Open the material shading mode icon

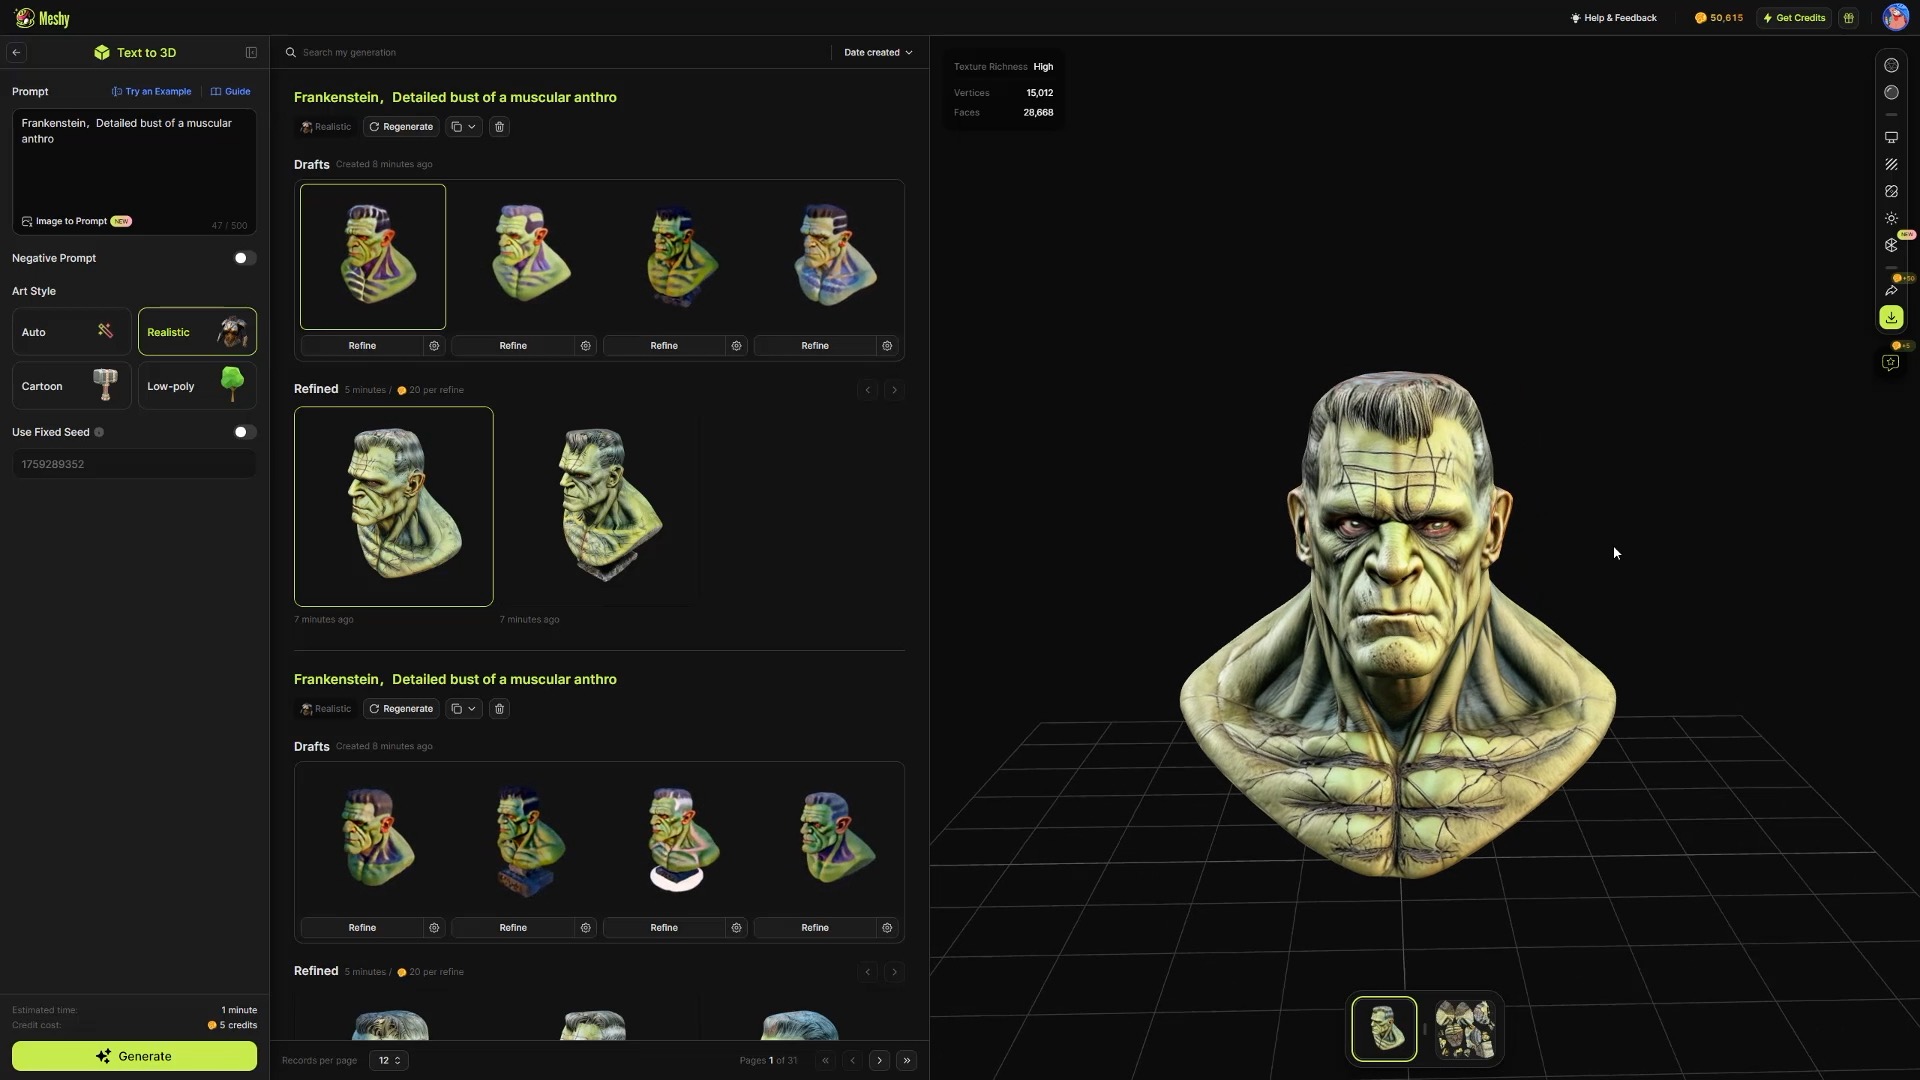pyautogui.click(x=1892, y=93)
